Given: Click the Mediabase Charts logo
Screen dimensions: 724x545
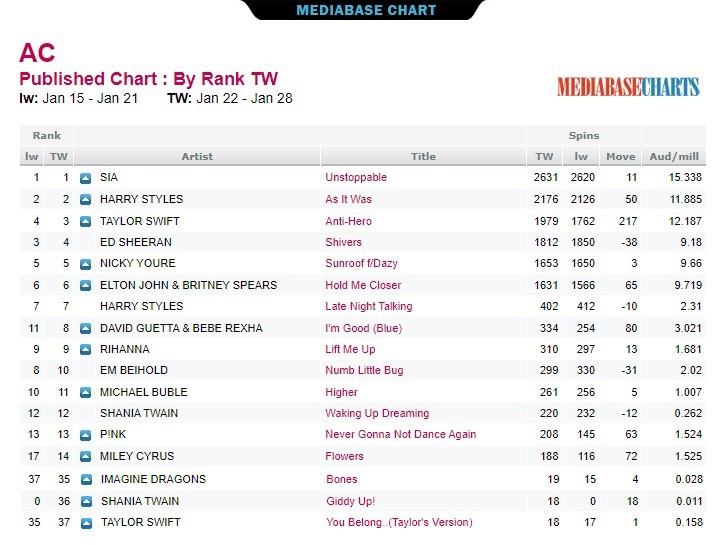Looking at the screenshot, I should tap(628, 87).
